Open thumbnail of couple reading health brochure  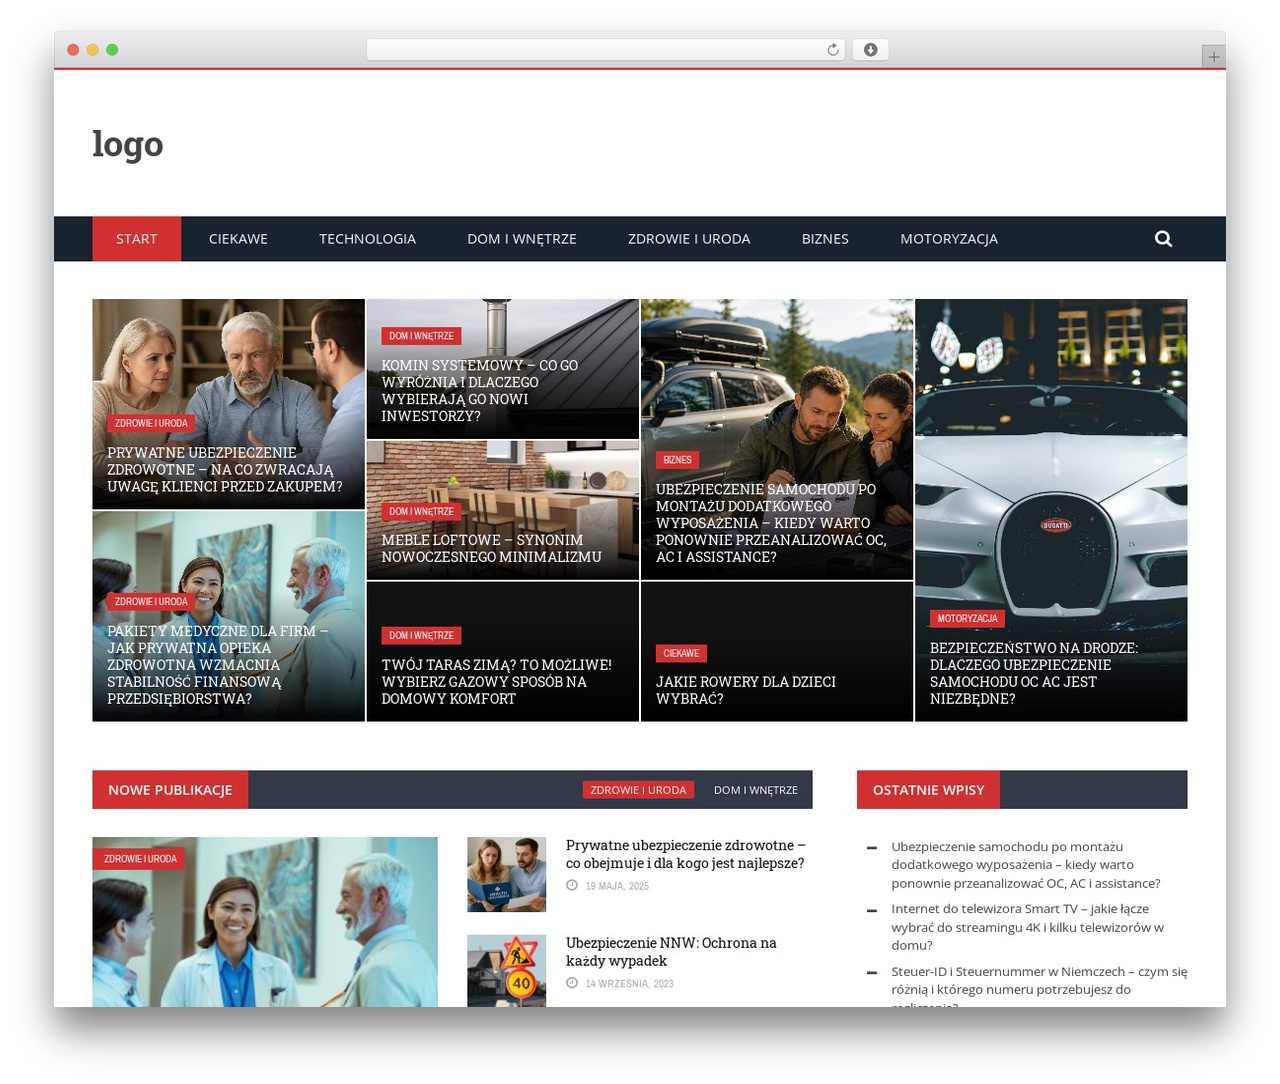click(507, 874)
